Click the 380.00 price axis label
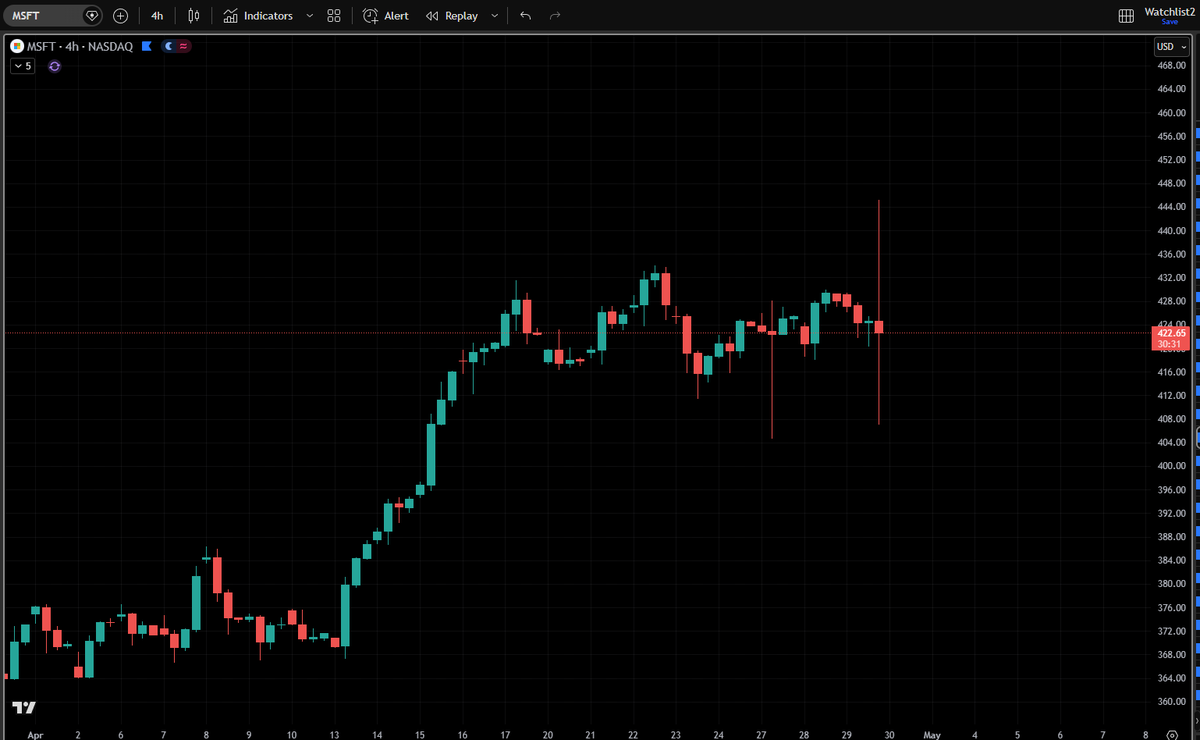The height and width of the screenshot is (740, 1200). [1171, 584]
